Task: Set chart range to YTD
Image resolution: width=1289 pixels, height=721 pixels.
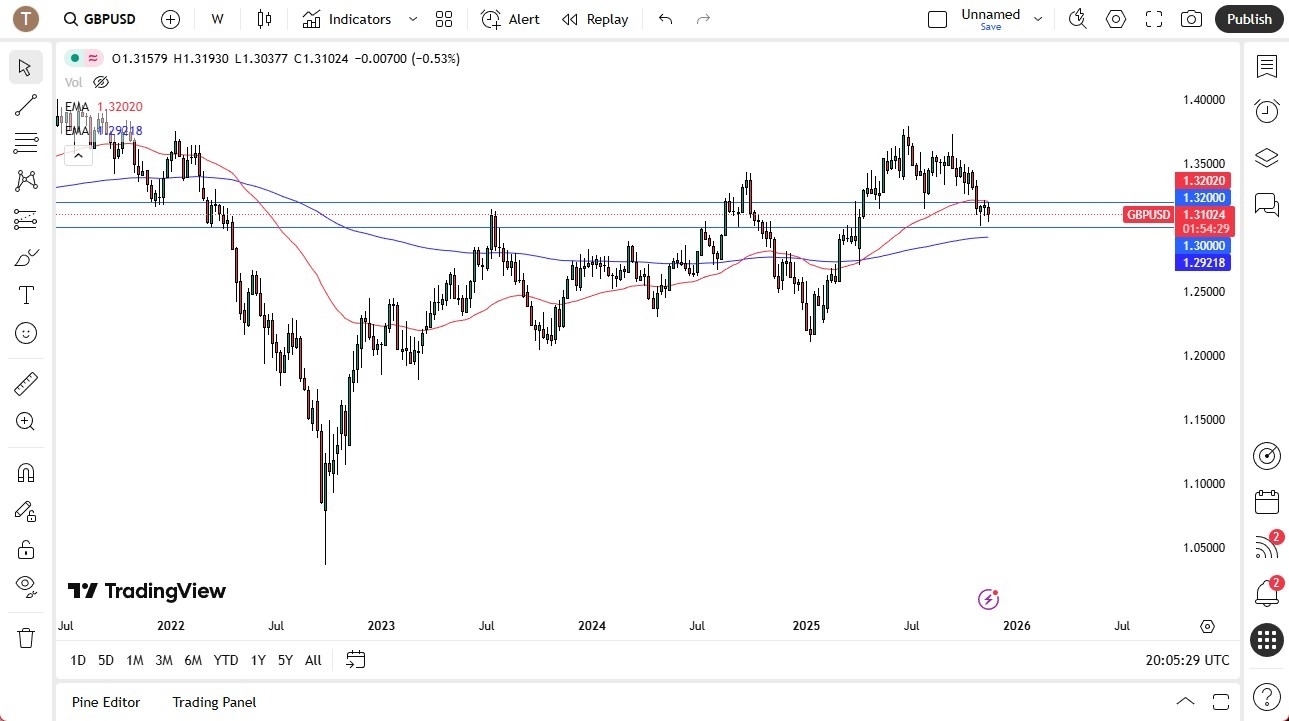Action: (x=226, y=660)
